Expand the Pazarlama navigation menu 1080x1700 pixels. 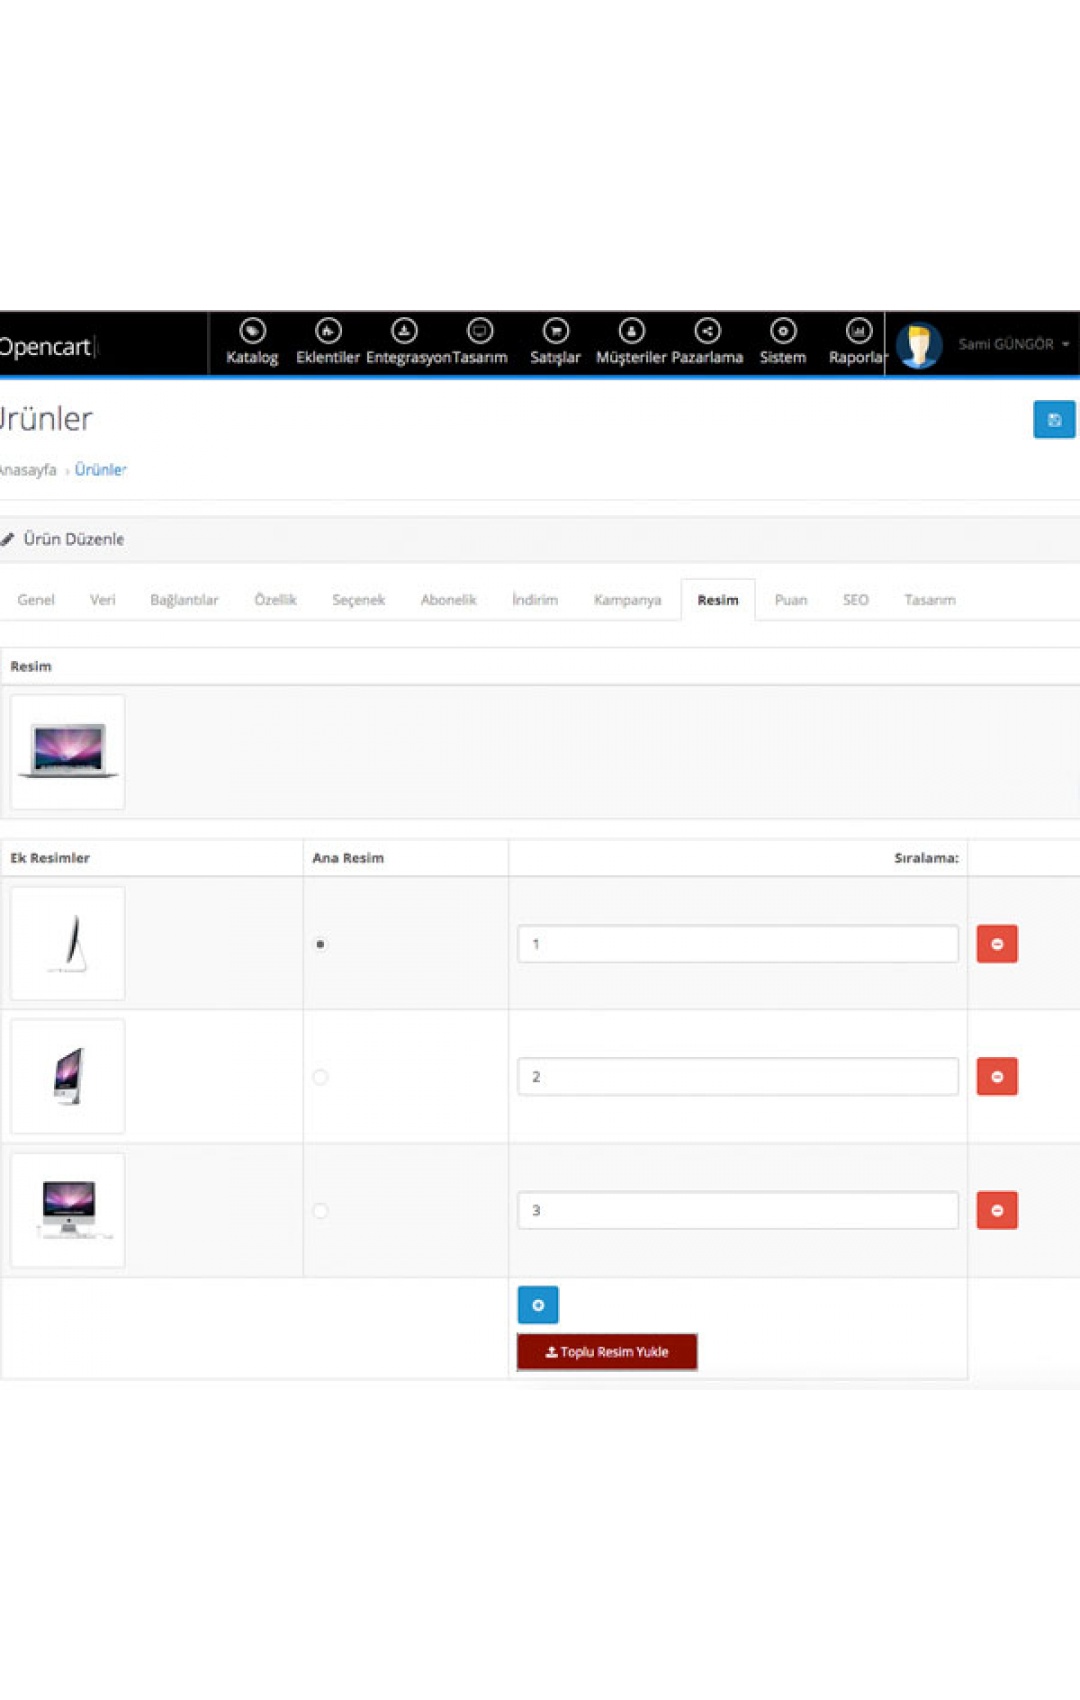click(707, 342)
